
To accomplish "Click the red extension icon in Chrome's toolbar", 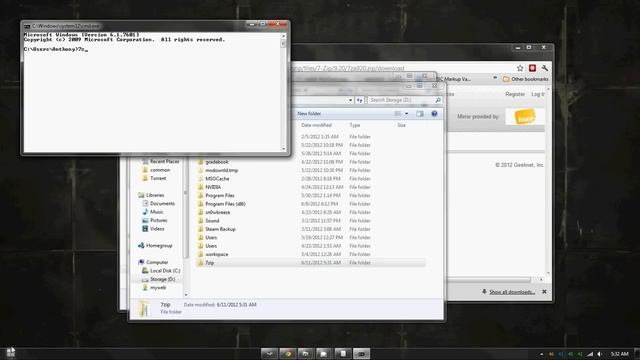I will [532, 68].
